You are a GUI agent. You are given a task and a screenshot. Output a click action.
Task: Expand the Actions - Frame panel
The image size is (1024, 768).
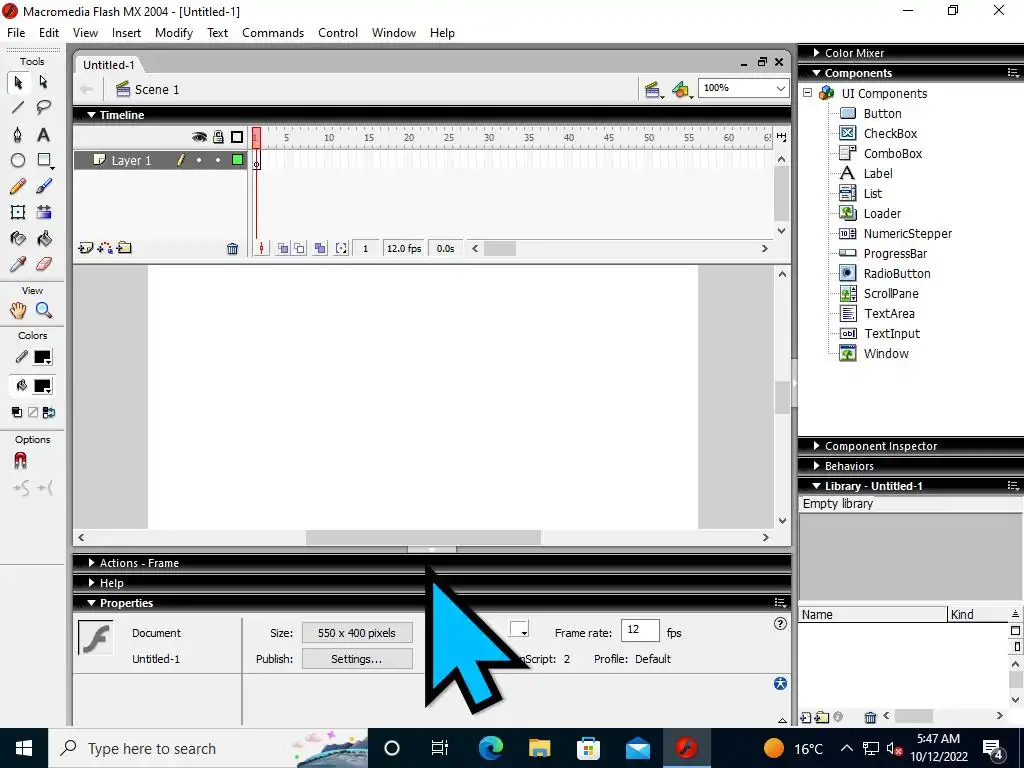(91, 563)
